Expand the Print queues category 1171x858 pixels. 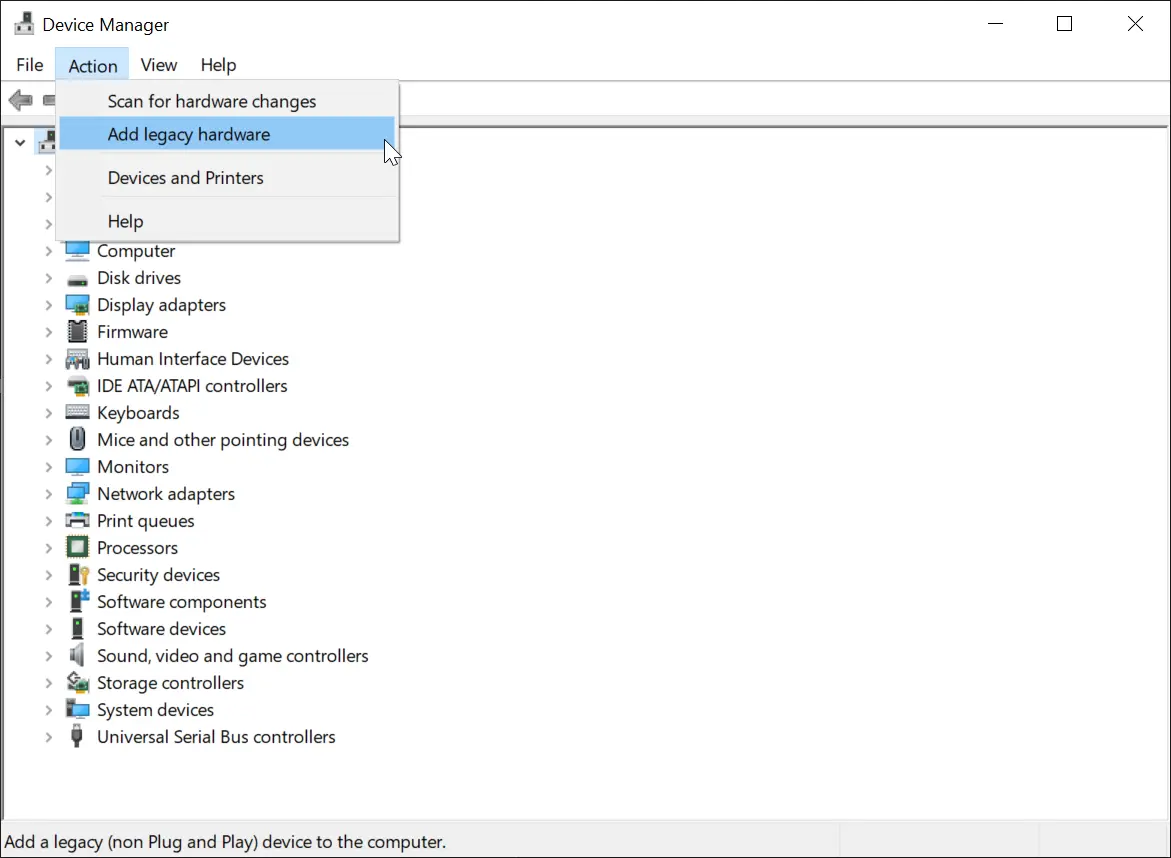pos(49,520)
